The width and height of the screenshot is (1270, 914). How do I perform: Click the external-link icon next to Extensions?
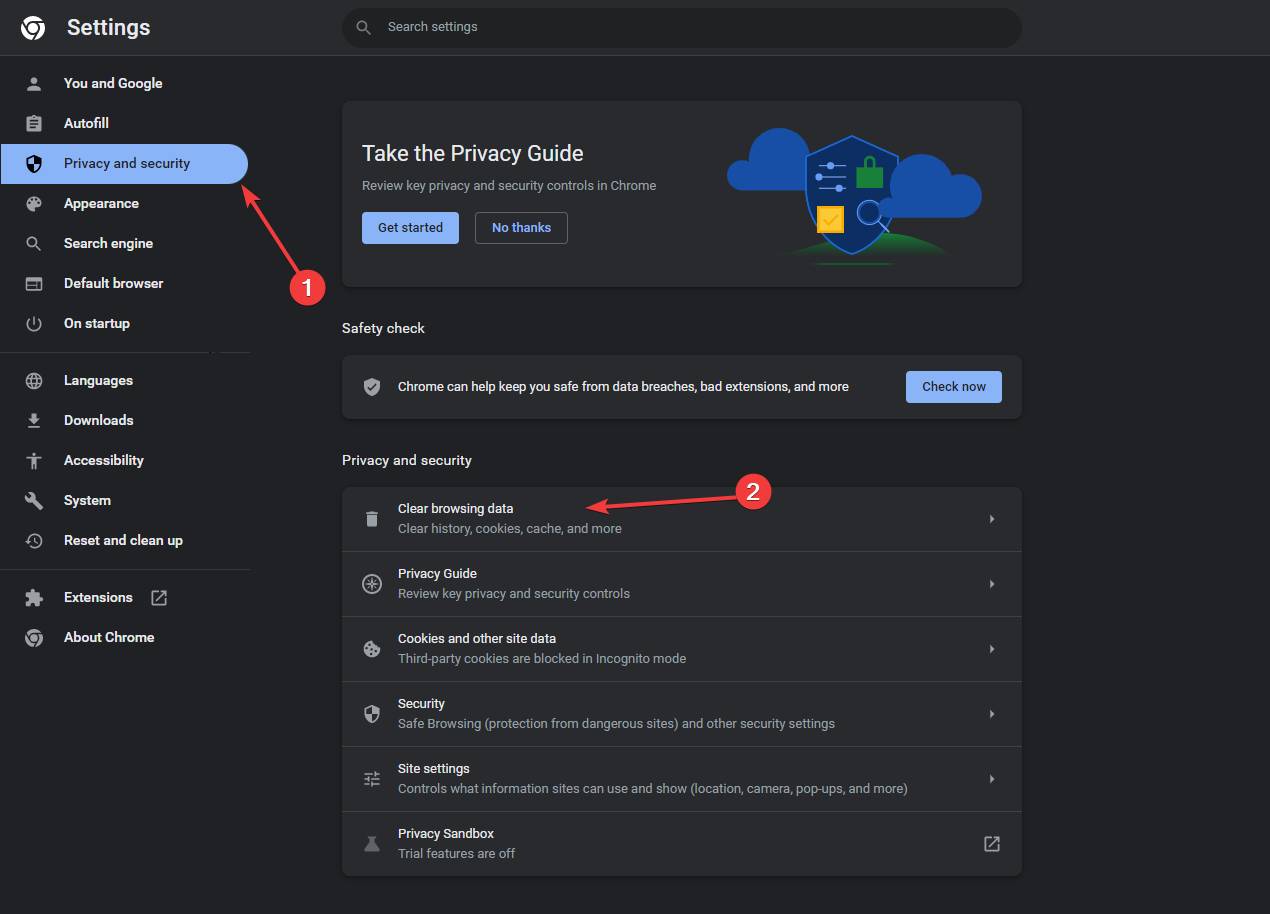tap(158, 597)
